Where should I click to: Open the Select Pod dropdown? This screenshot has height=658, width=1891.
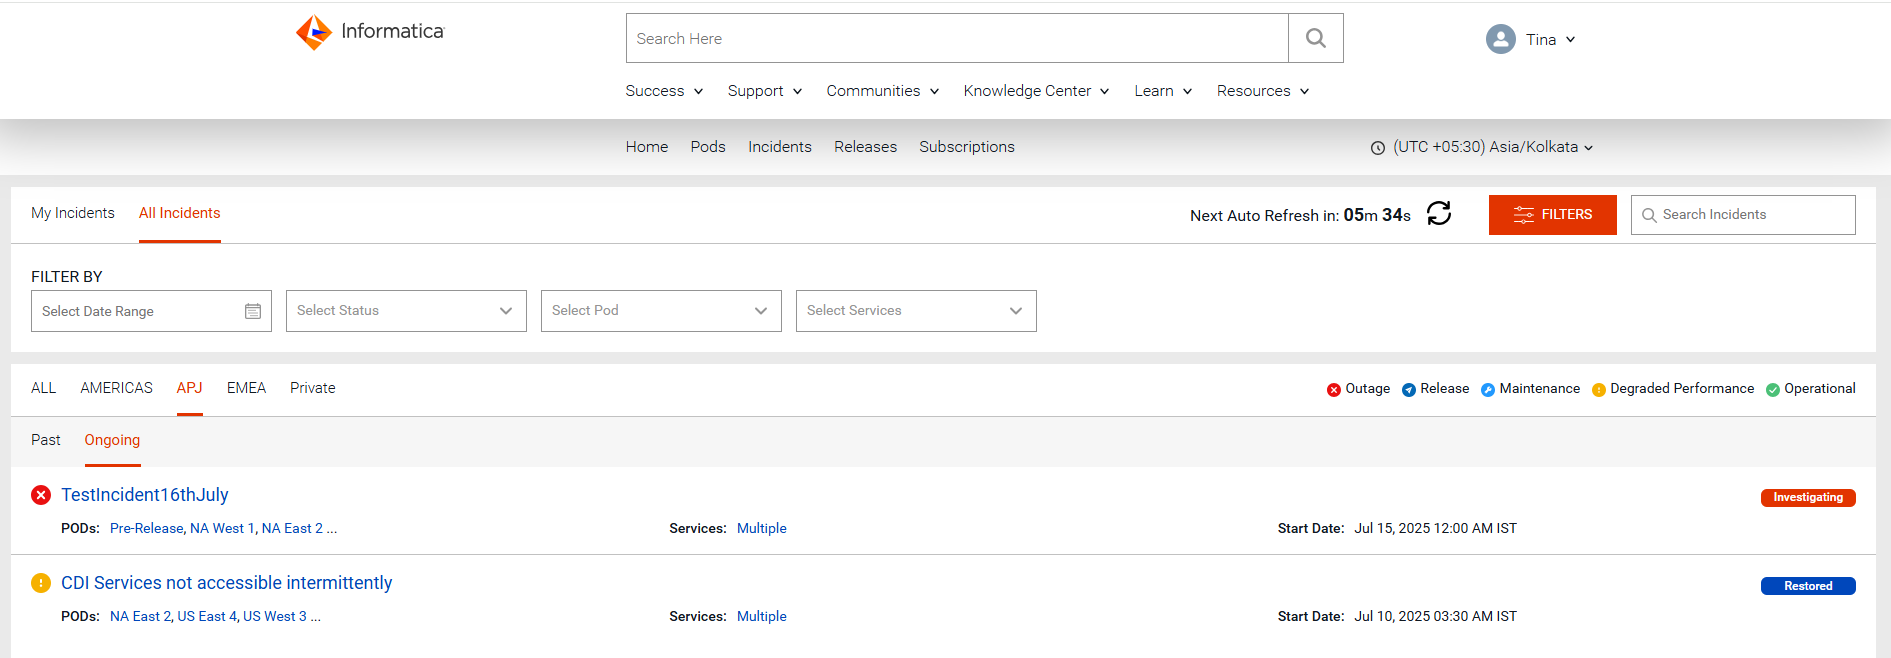pos(661,311)
